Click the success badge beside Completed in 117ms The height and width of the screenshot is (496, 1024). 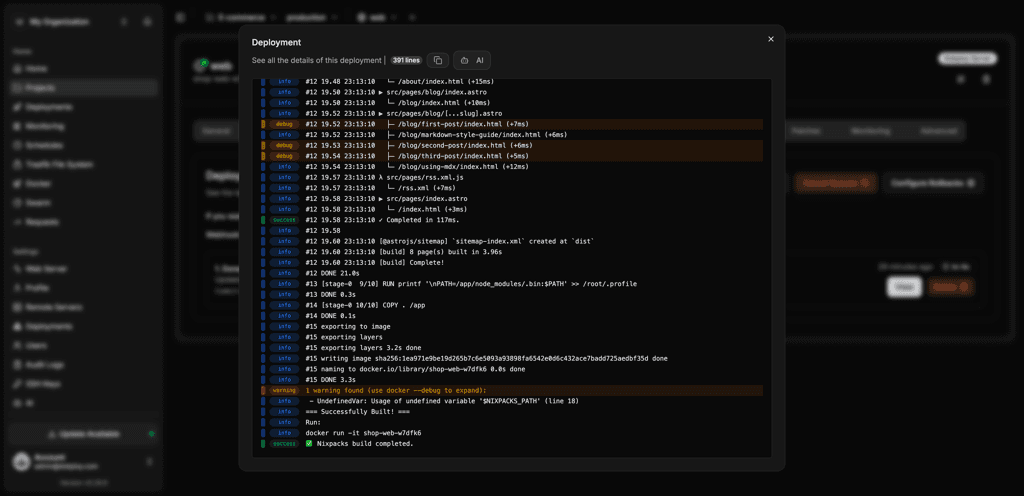click(x=284, y=220)
